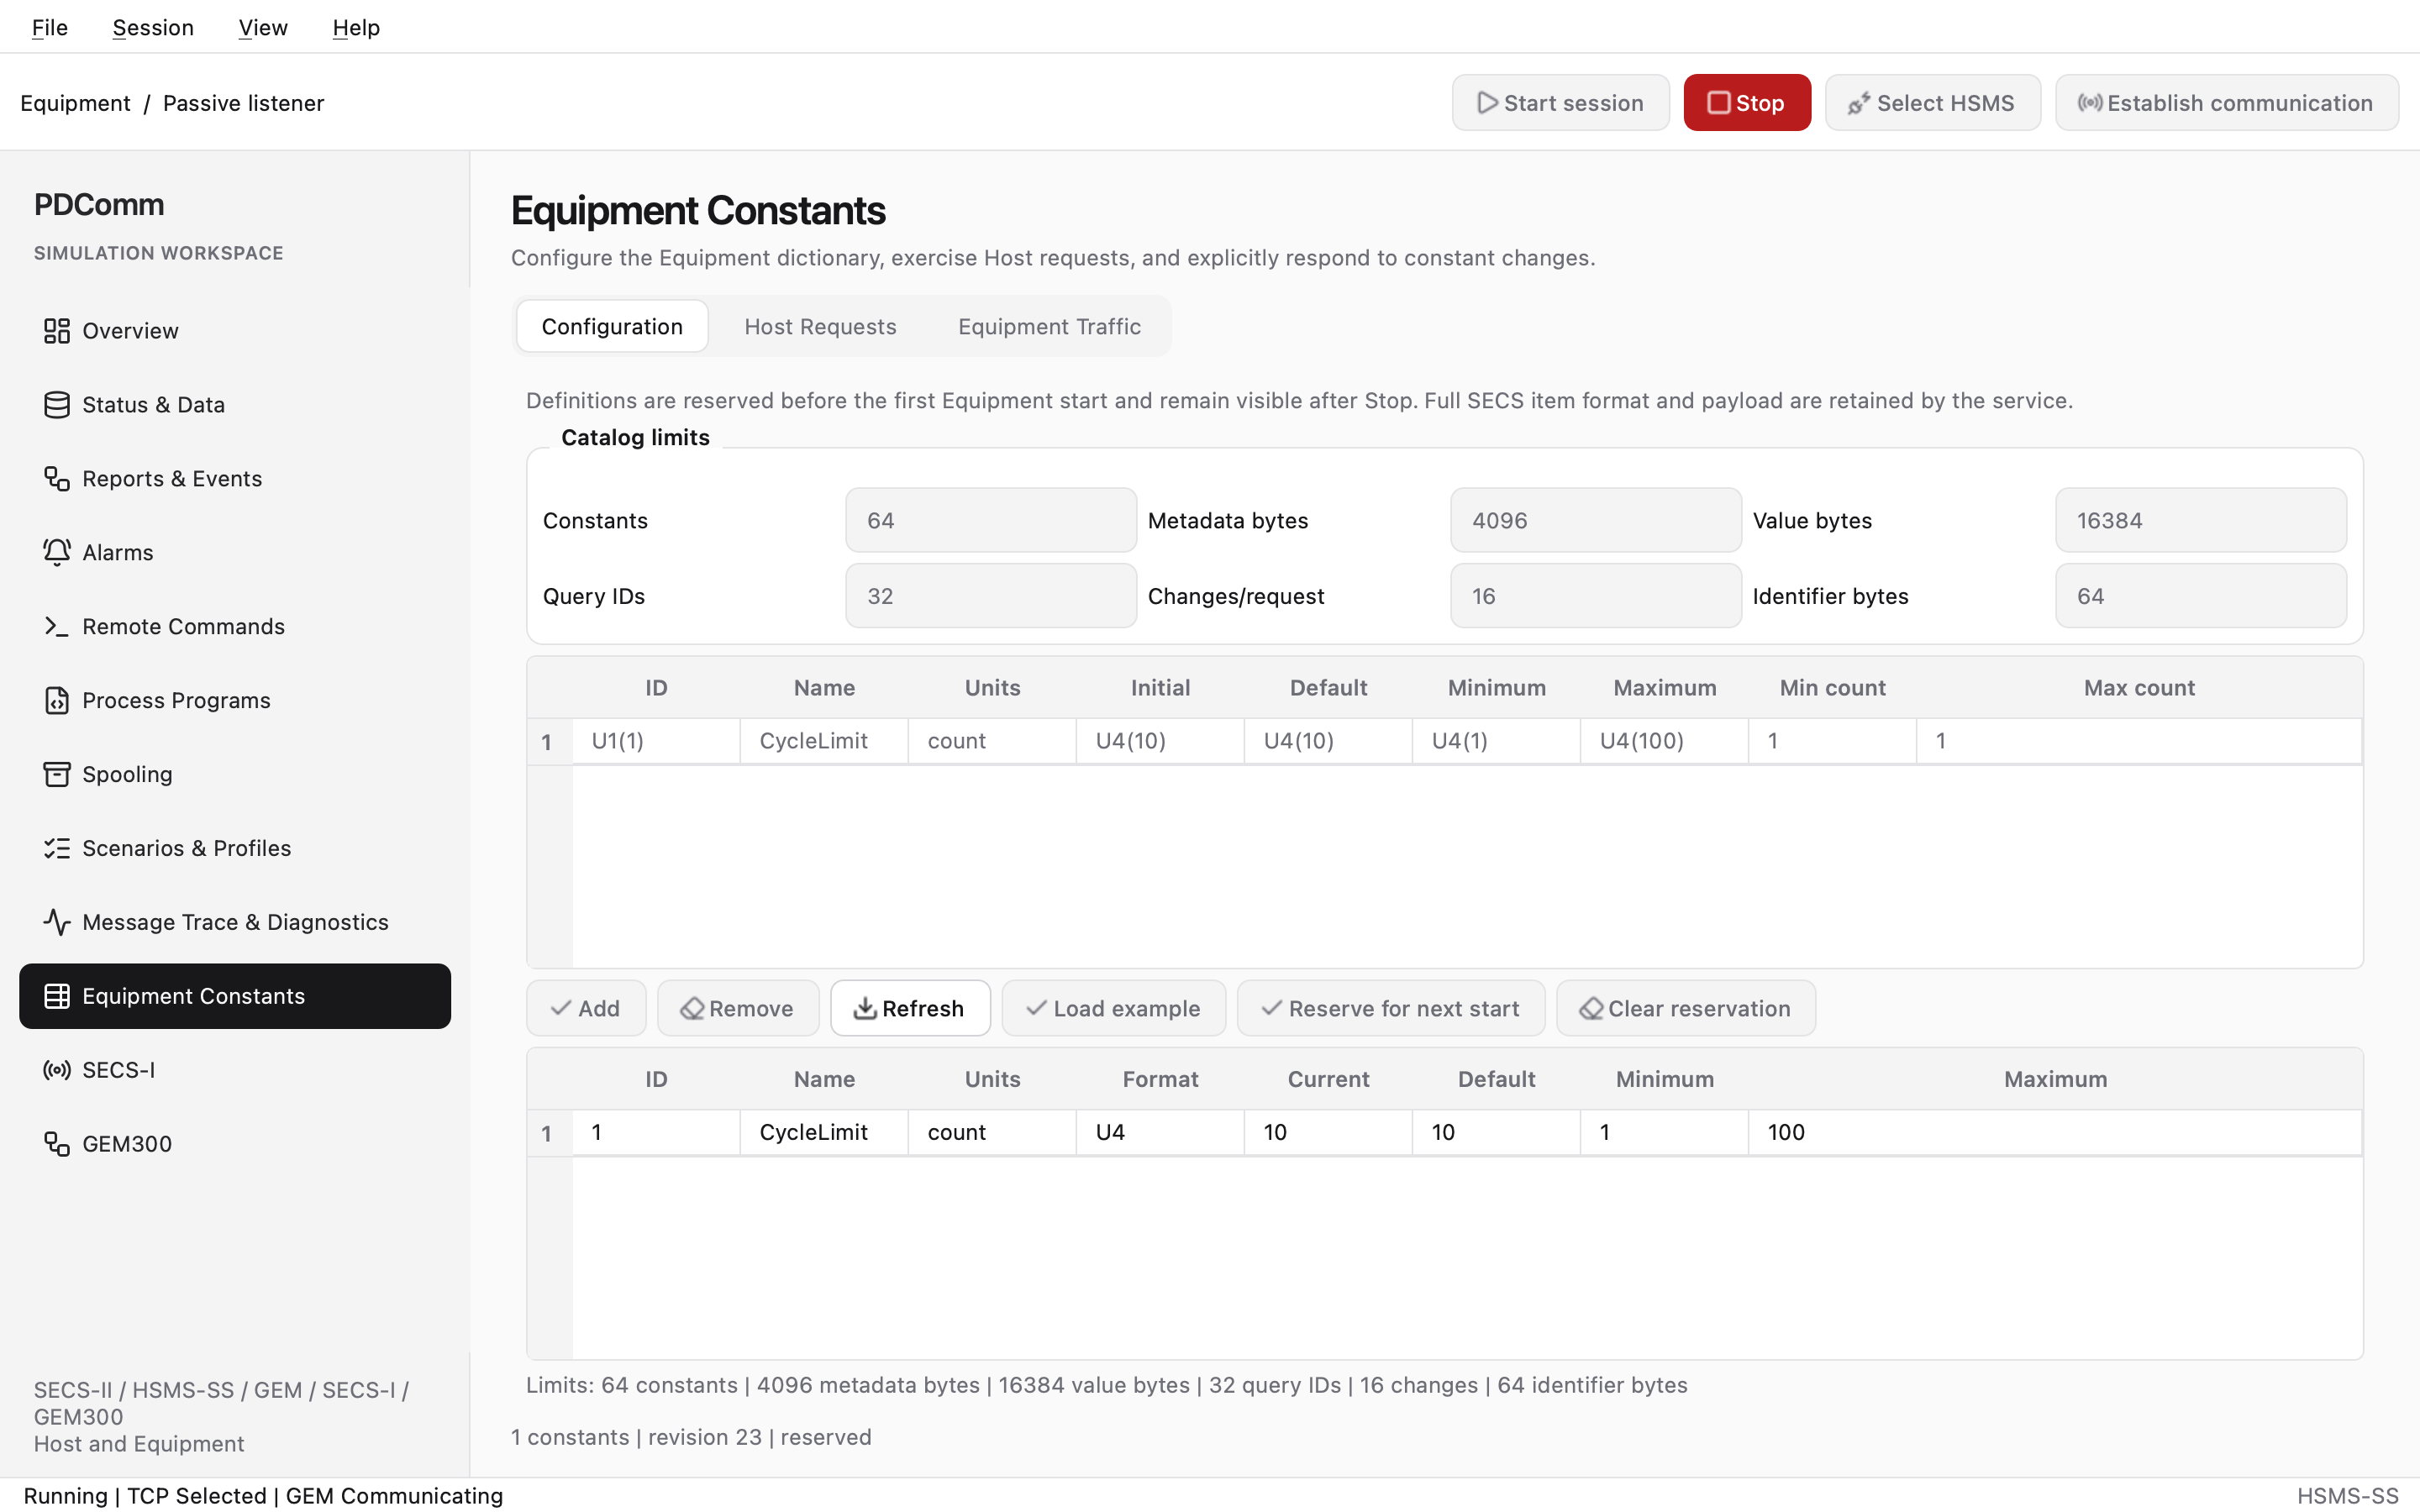
Task: Switch to the Host Requests tab
Action: pos(820,327)
